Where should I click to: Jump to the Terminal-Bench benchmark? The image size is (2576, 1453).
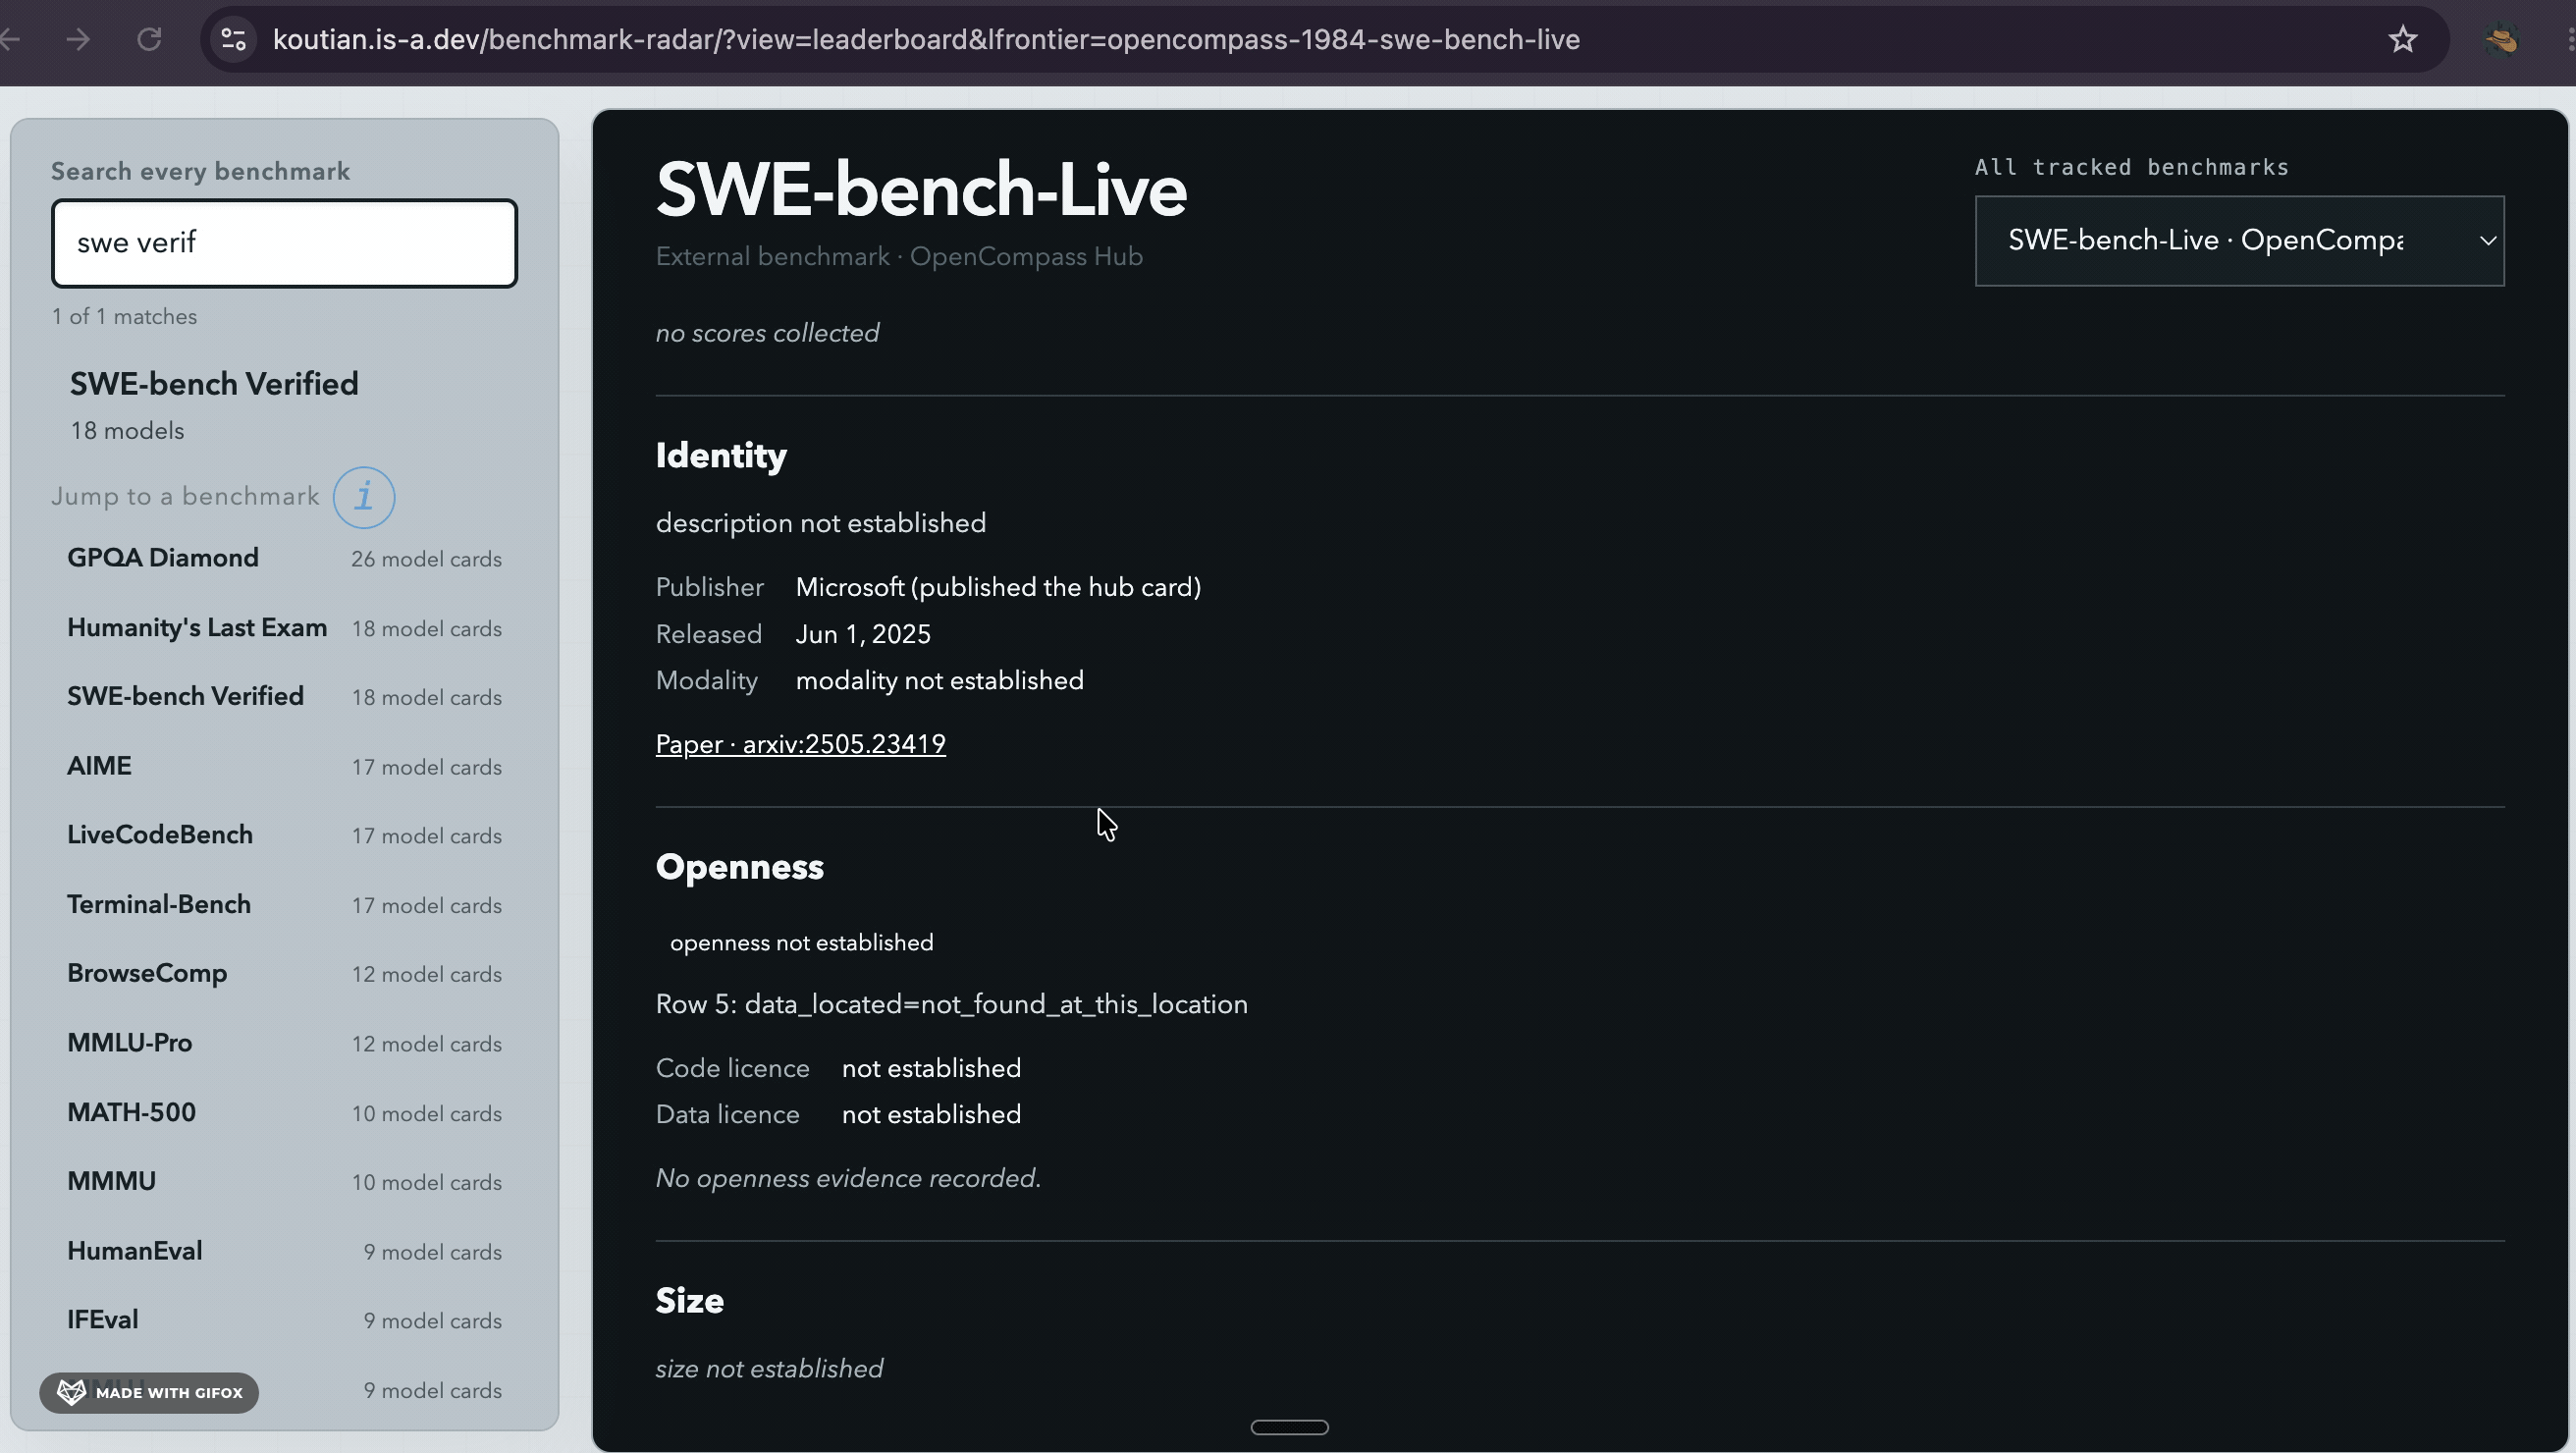point(284,905)
